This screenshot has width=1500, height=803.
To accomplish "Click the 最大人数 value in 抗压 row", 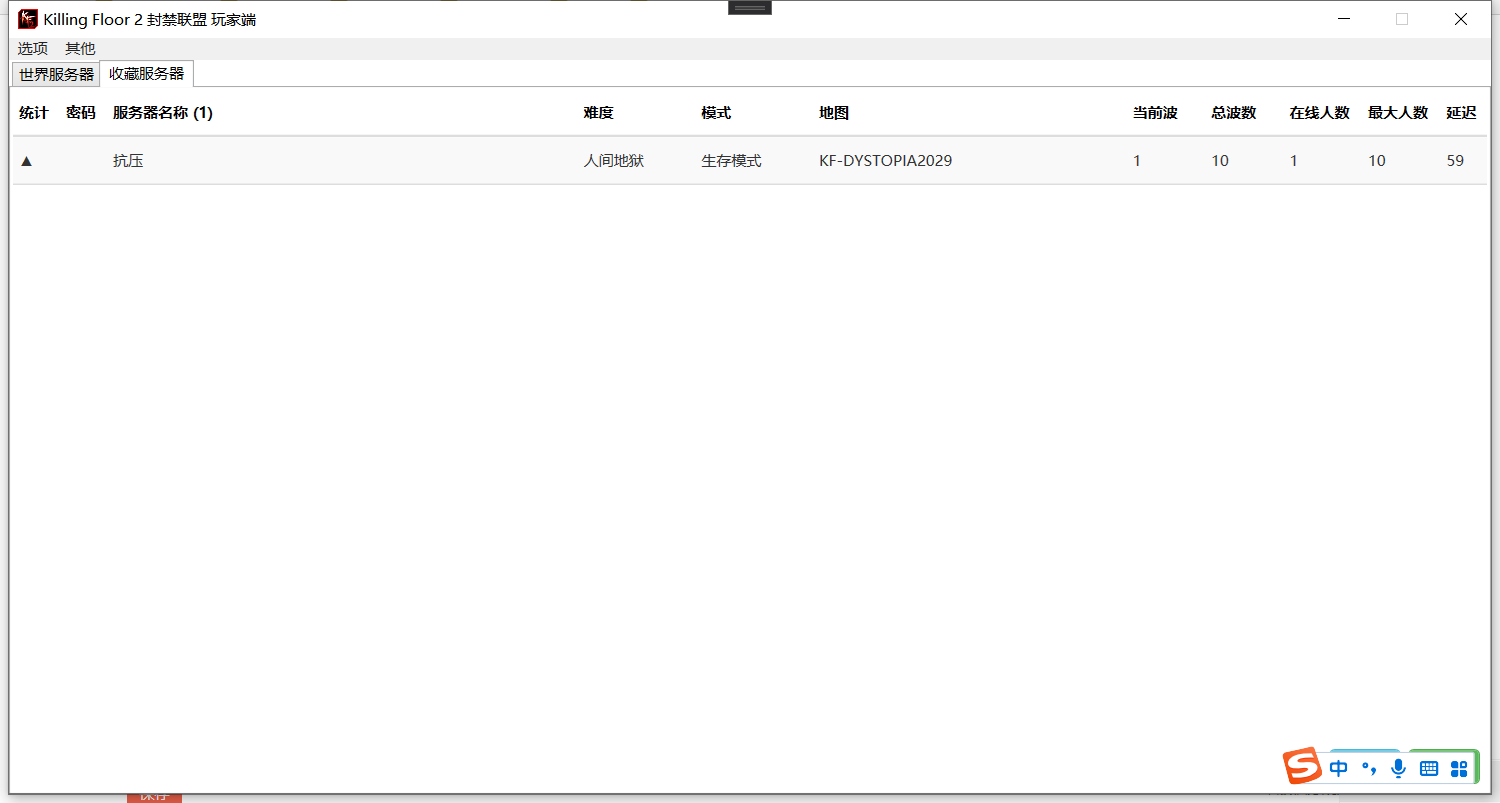I will [1377, 161].
